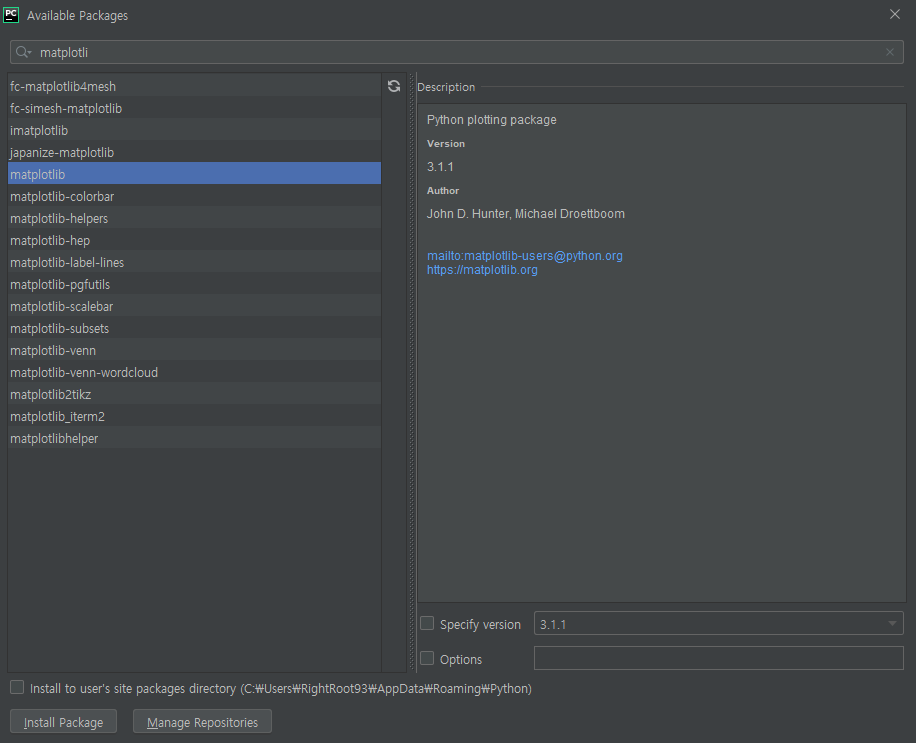Select matplotlib-scalebar package
Screen dimensions: 916x743
point(195,306)
